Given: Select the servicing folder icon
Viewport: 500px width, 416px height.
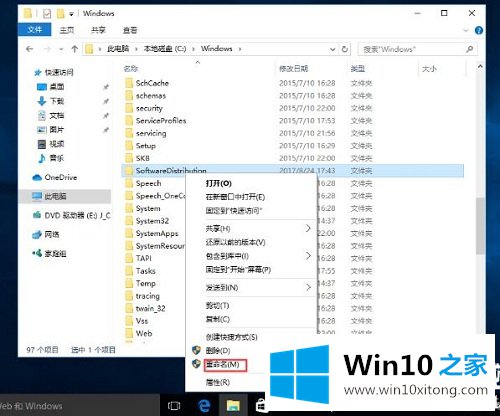Looking at the screenshot, I should coord(129,133).
